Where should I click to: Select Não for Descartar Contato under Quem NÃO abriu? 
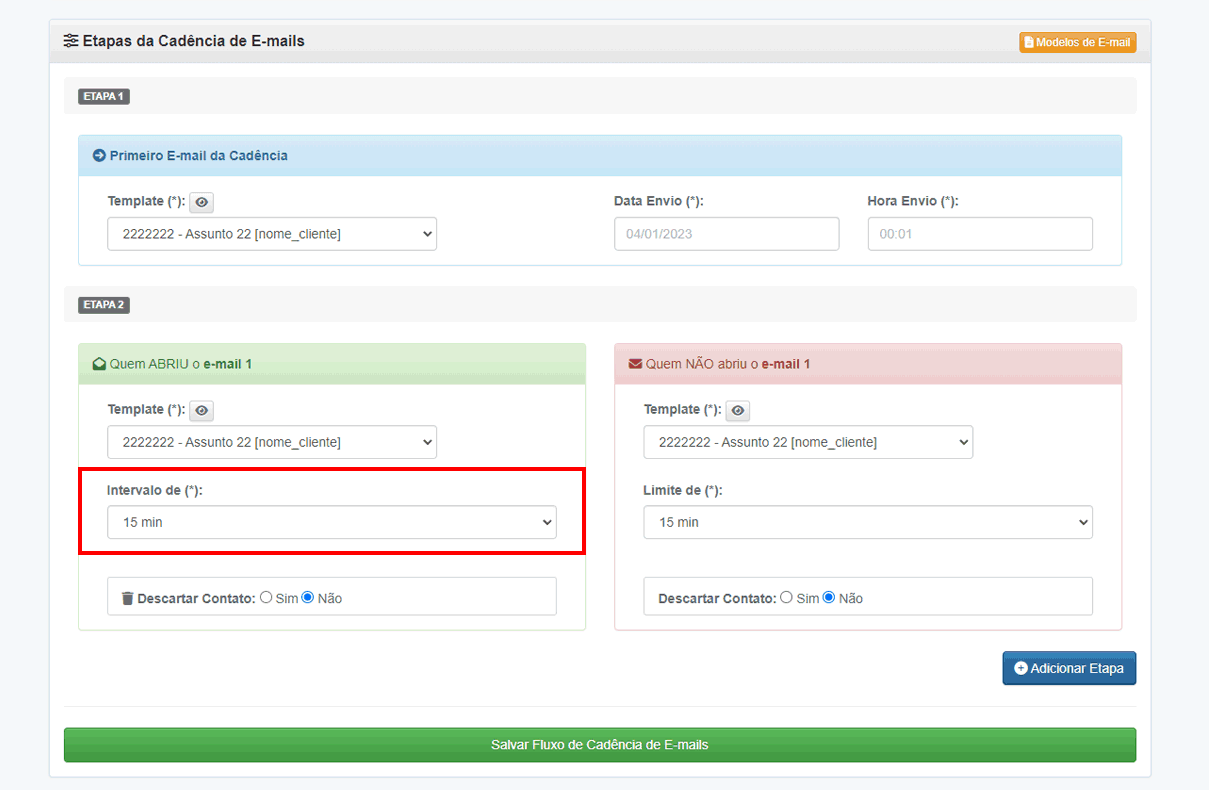tap(828, 597)
